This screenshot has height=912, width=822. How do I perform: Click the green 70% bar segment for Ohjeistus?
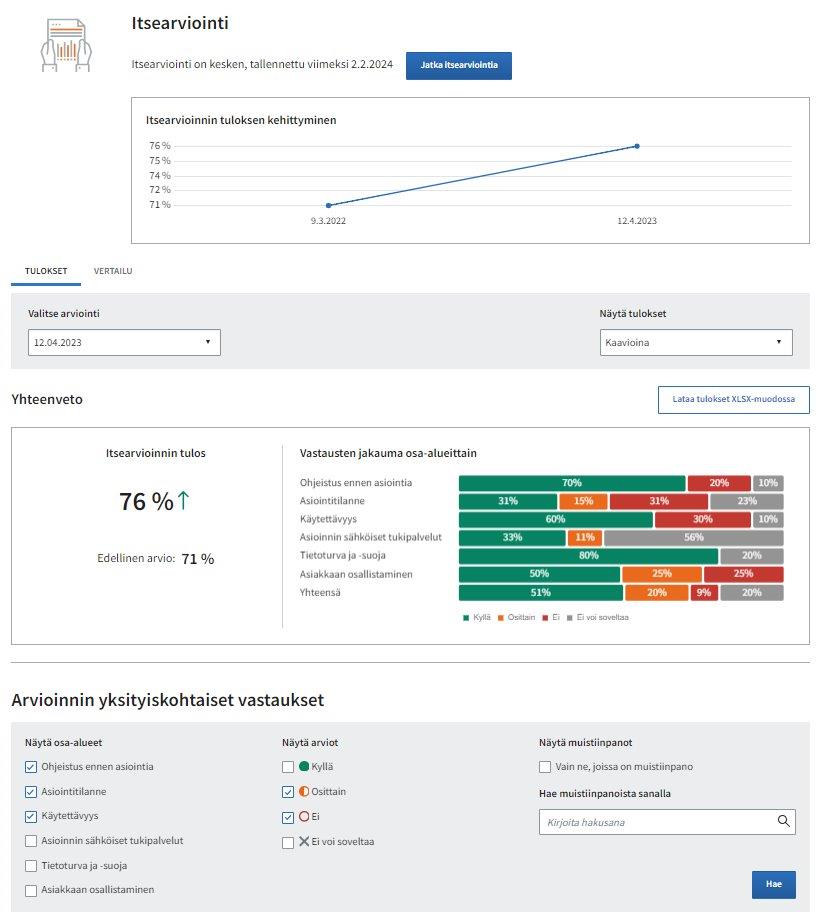point(571,483)
